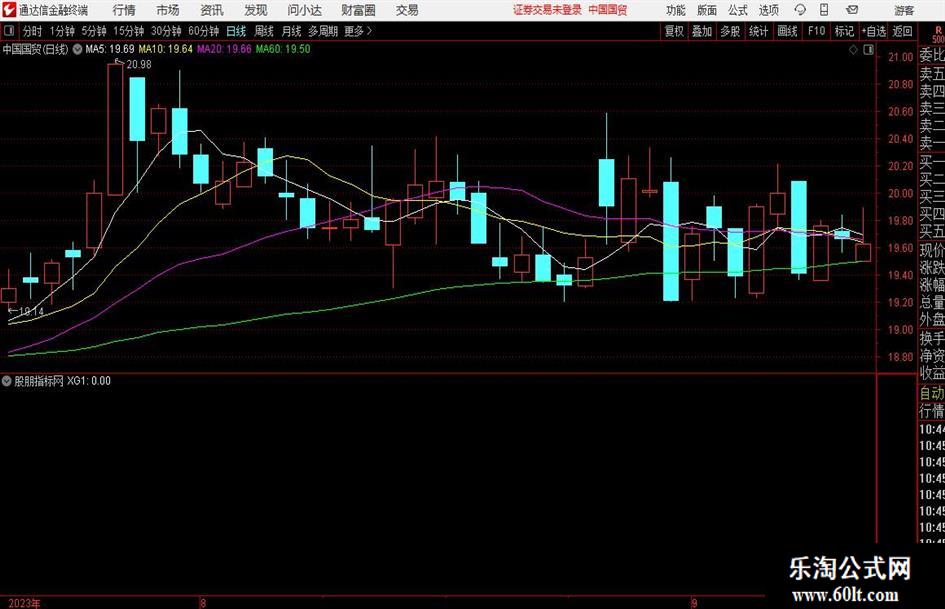Screen dimensions: 945x609
Task: Click the tall red candlestick near 20.98
Action: pos(116,129)
